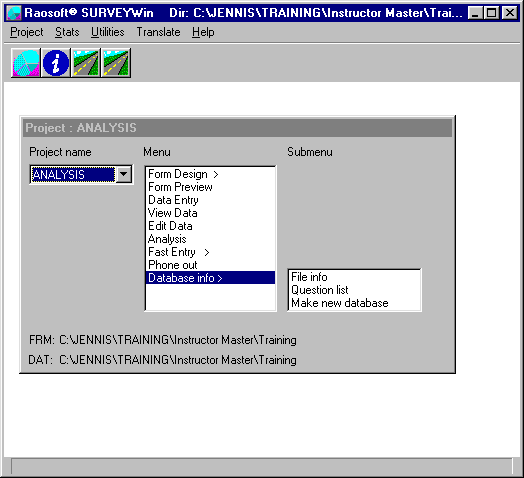
Task: Open the Help menu
Action: tap(203, 32)
